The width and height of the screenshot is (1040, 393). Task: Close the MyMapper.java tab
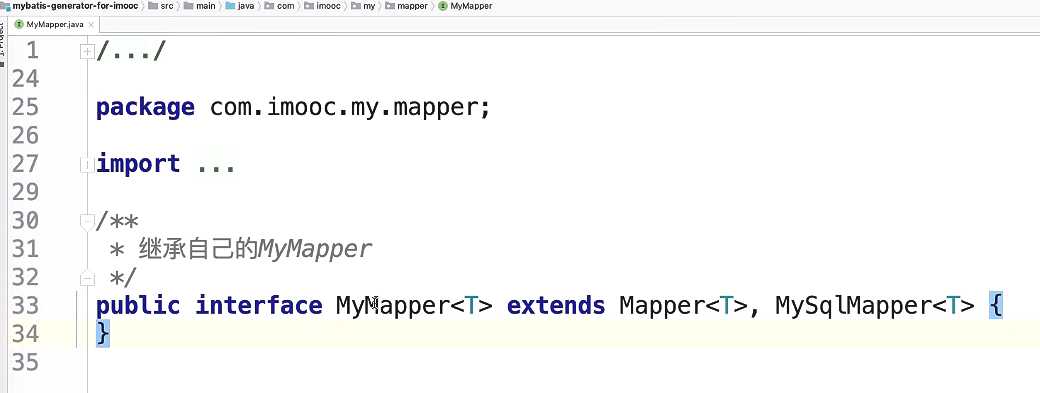pyautogui.click(x=92, y=25)
